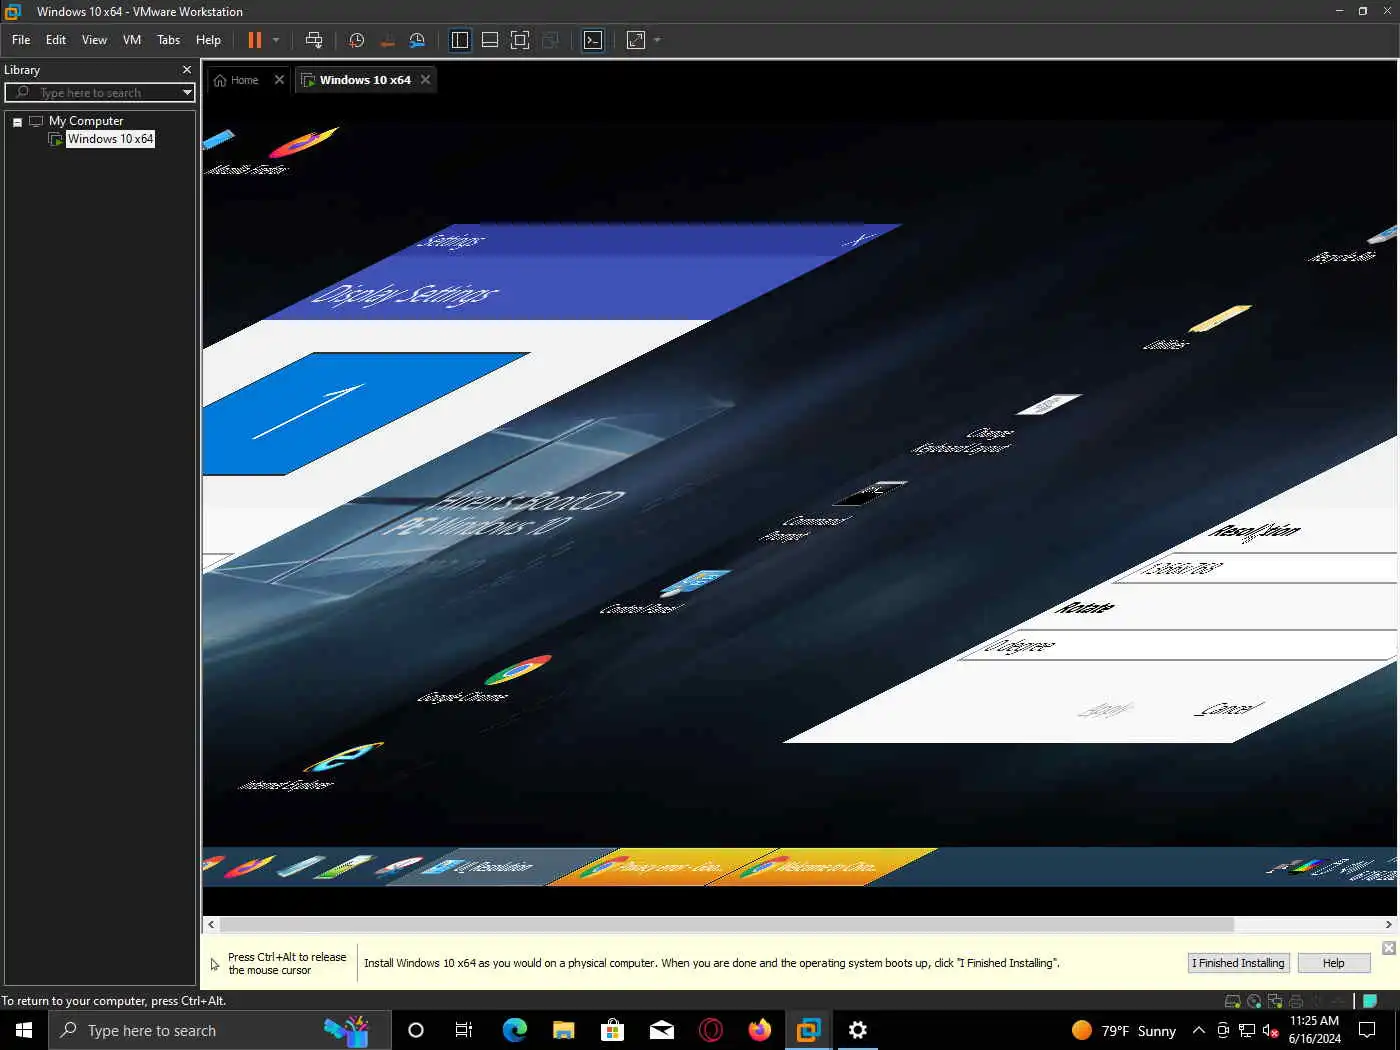
Task: Click the Unity mode toolbar icon
Action: [x=550, y=40]
